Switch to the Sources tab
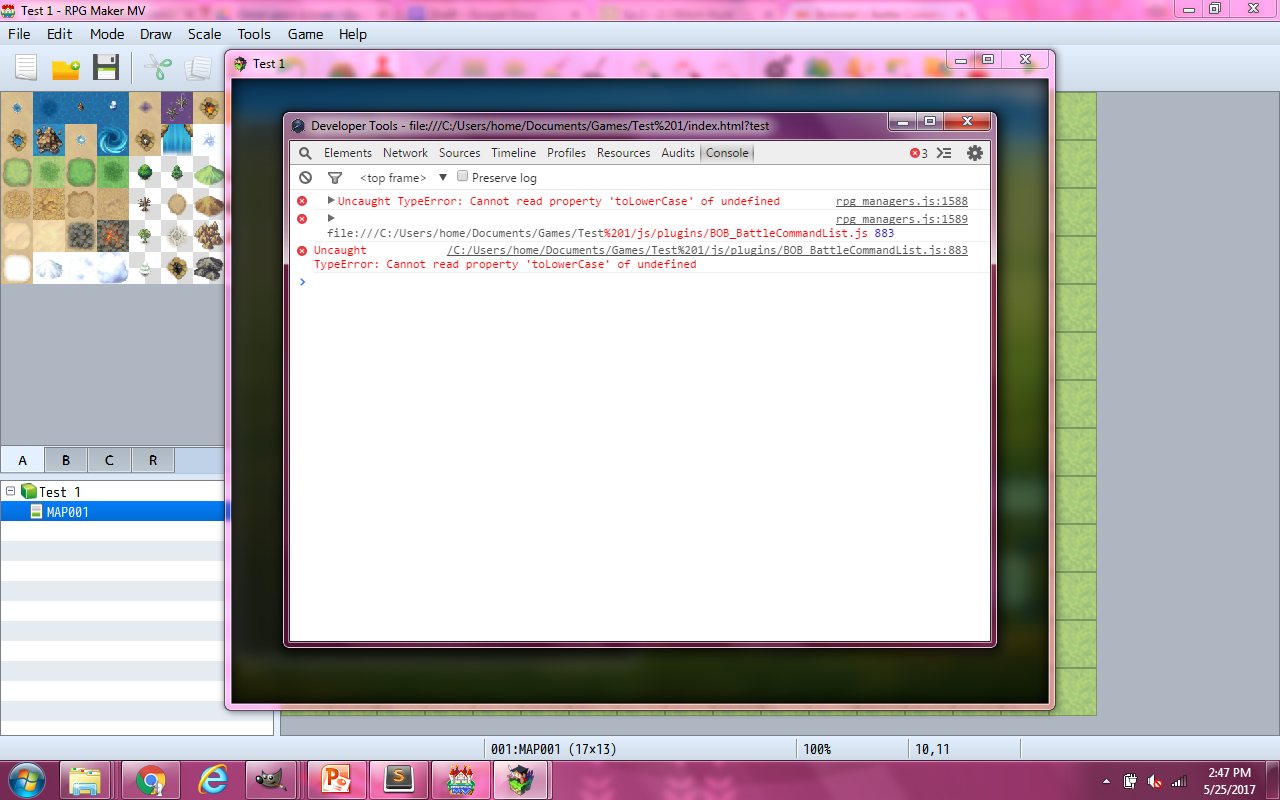 tap(460, 153)
